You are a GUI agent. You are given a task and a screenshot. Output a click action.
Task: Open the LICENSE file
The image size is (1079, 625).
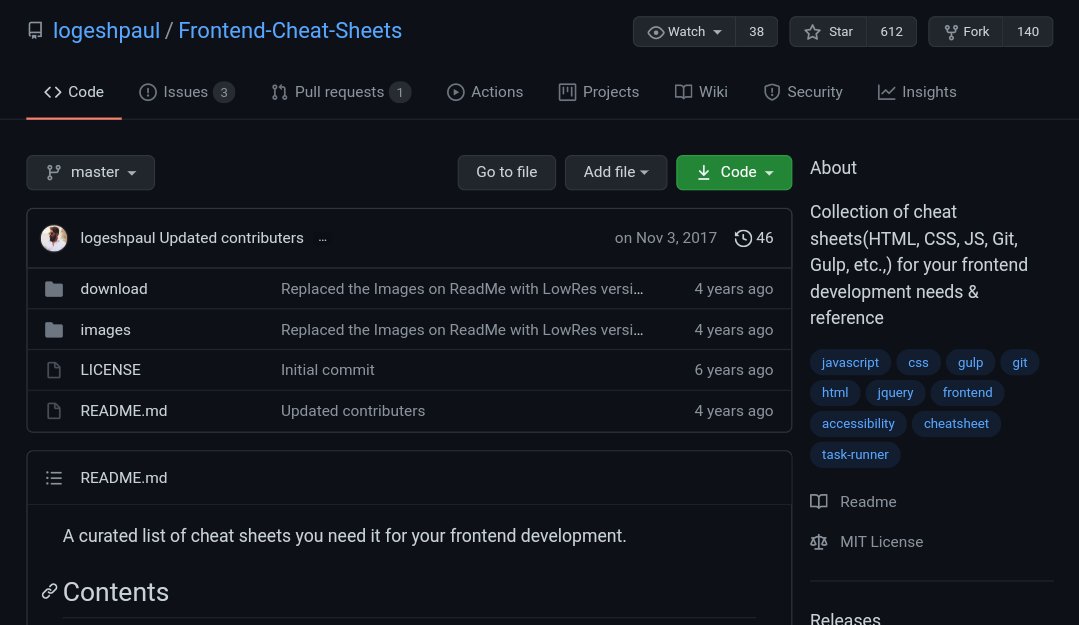click(110, 370)
